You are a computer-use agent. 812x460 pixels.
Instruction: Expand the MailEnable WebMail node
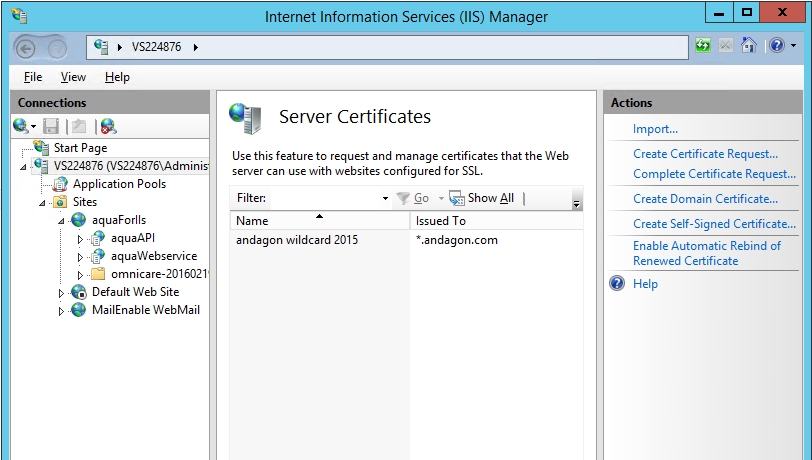(61, 311)
